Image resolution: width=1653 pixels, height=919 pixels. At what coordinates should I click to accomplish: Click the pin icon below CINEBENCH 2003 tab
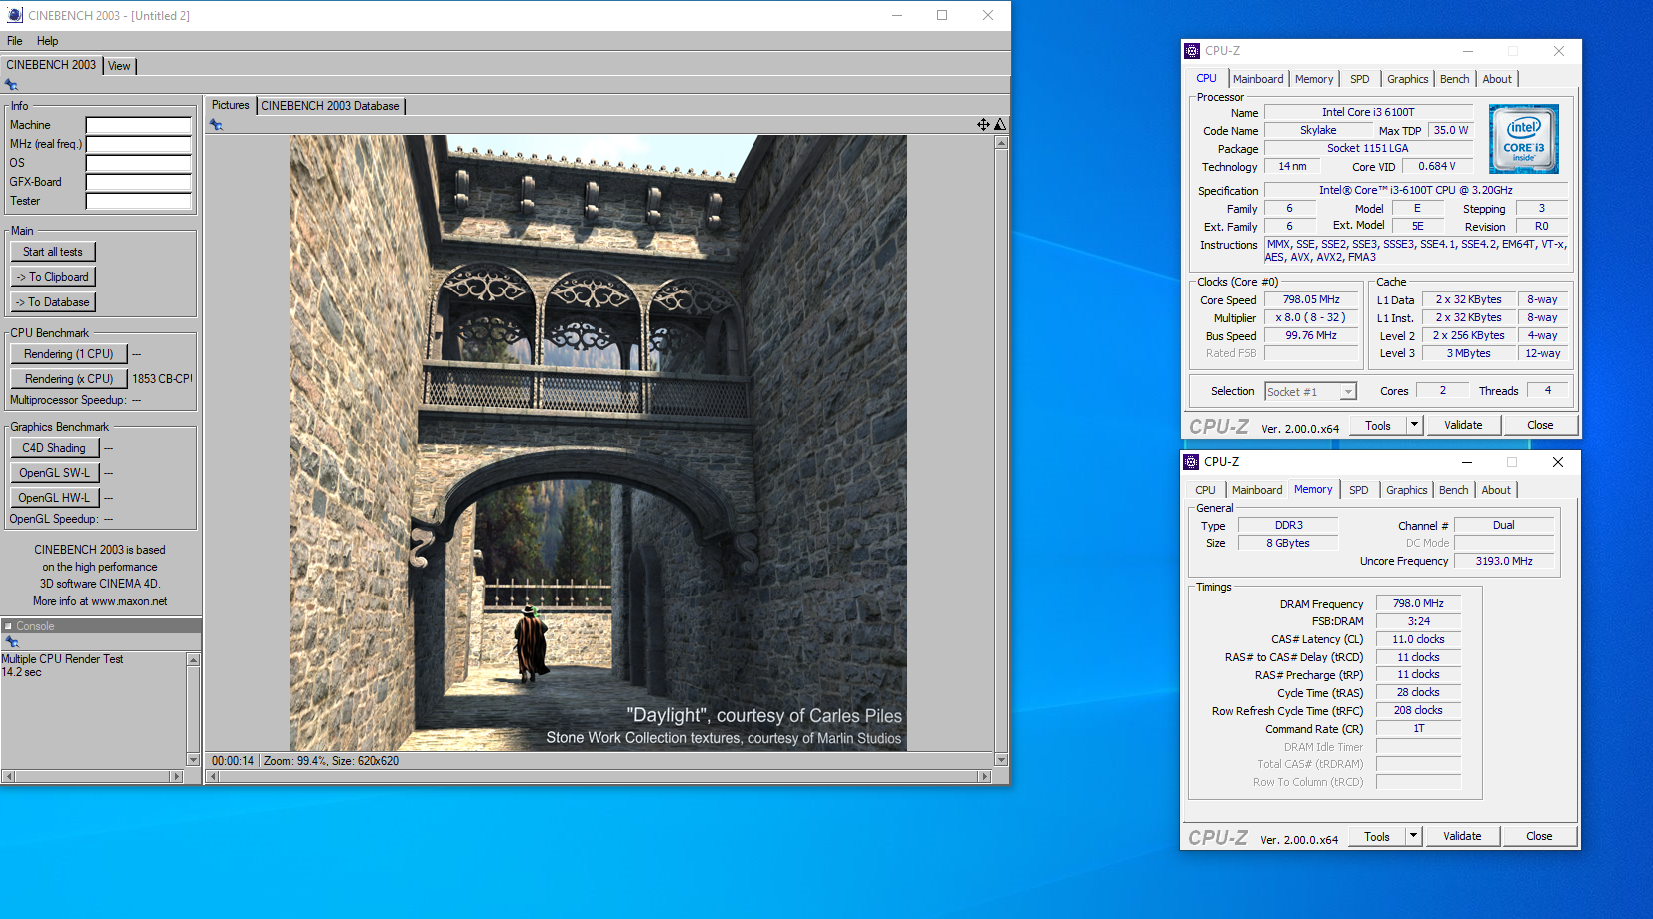[x=12, y=85]
